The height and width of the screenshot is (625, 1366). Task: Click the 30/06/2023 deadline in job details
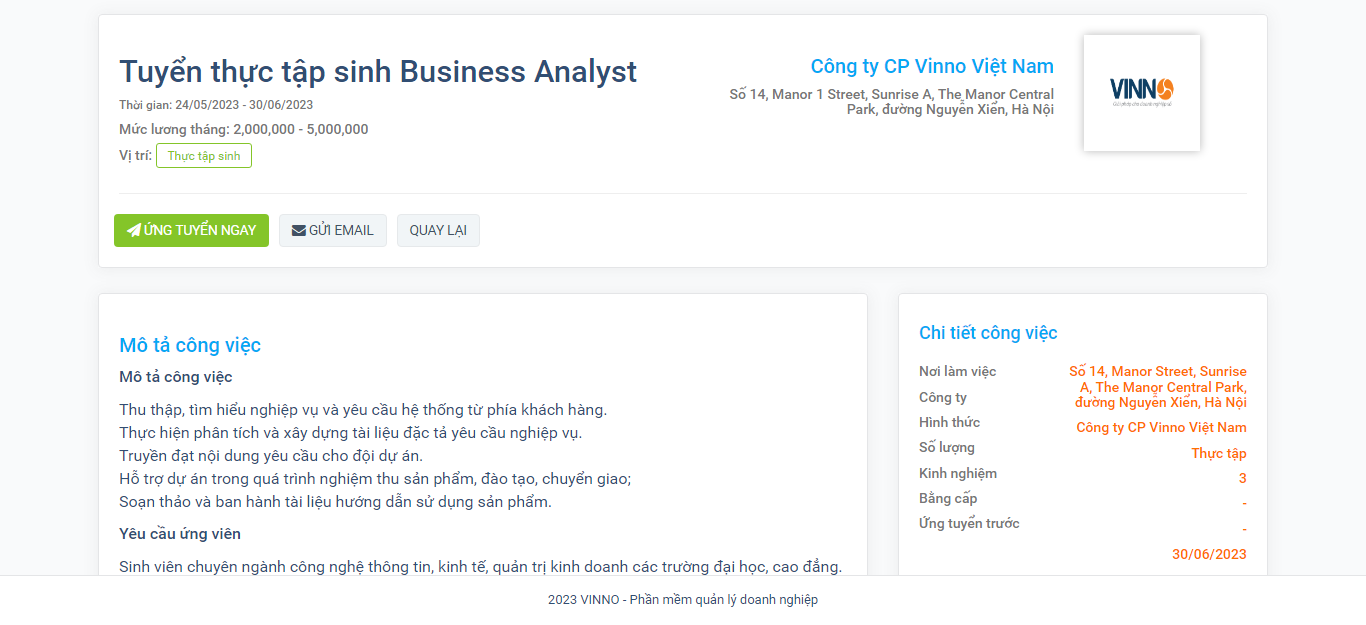pyautogui.click(x=1209, y=554)
